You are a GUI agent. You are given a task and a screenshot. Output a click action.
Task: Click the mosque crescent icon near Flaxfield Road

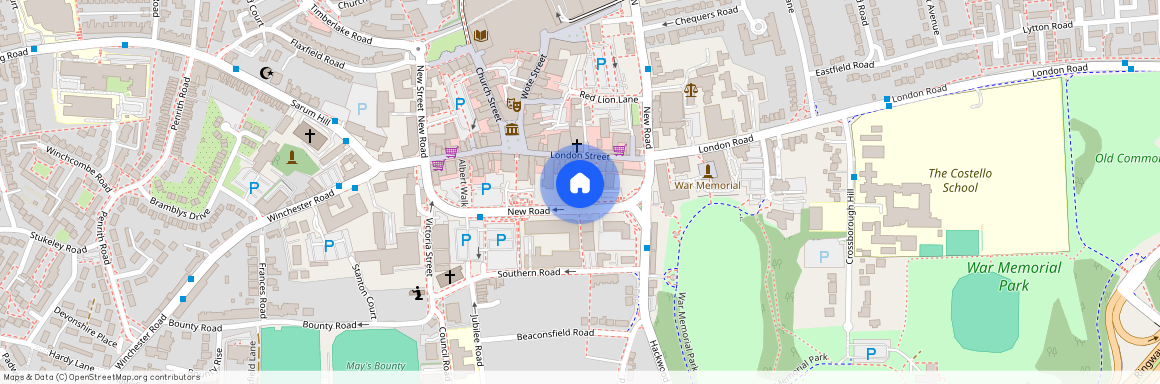click(x=267, y=73)
